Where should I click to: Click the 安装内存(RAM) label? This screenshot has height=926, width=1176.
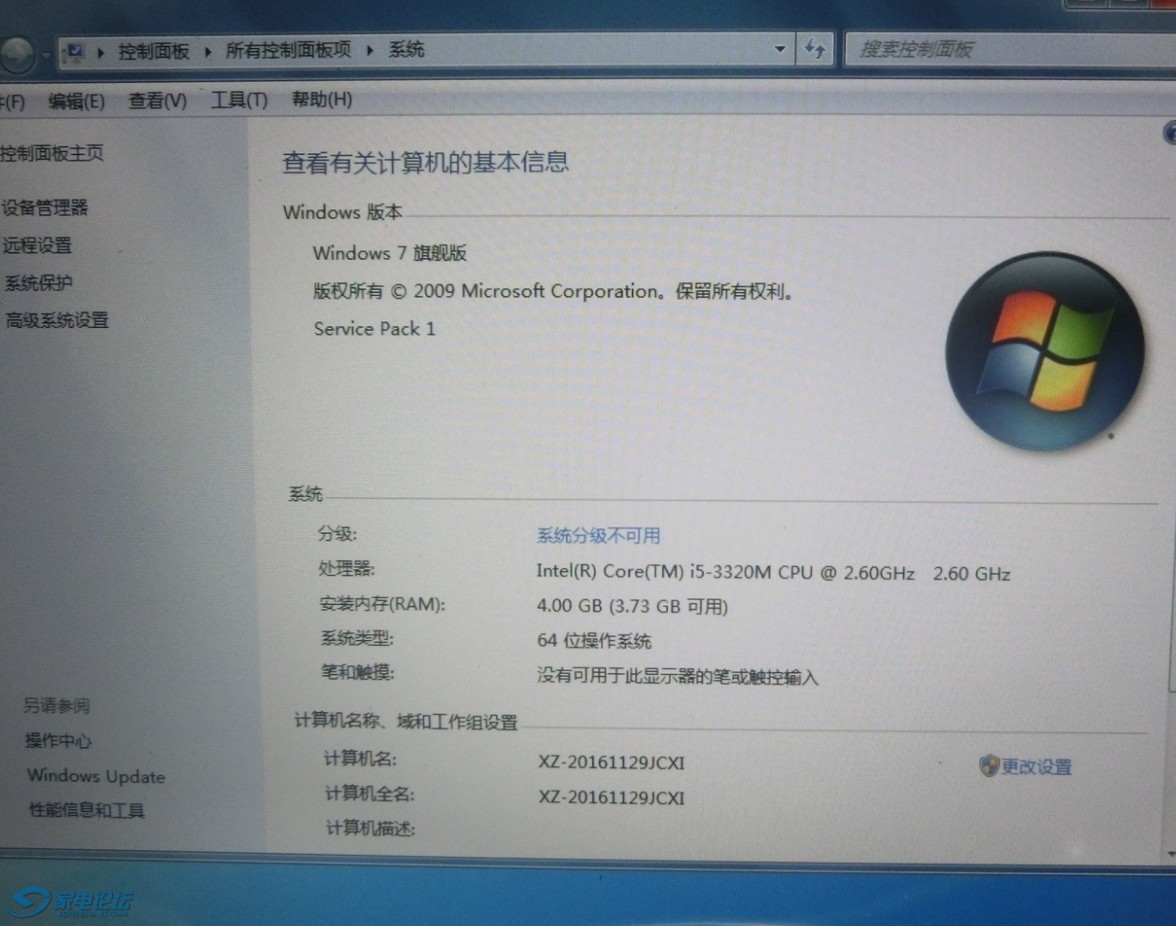point(382,604)
